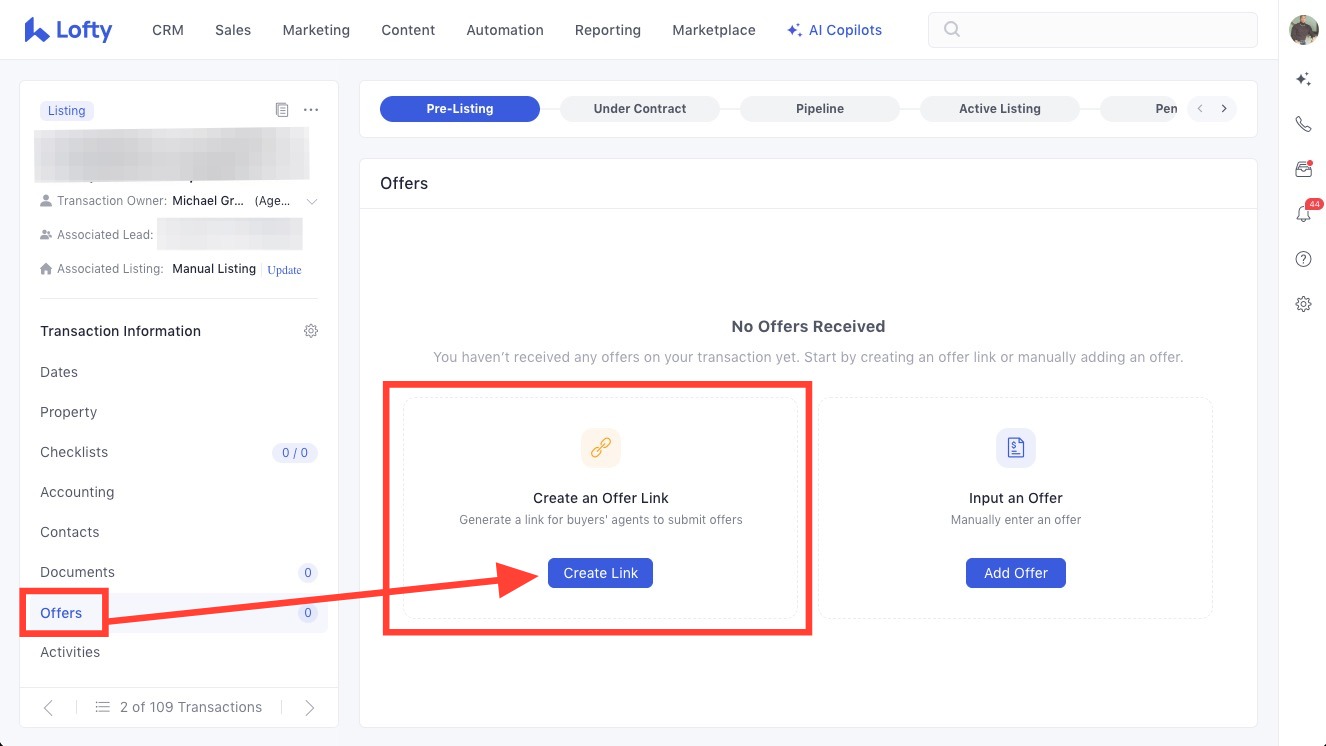Open the Marketing menu
Screen dimensions: 1326x746
tap(316, 30)
